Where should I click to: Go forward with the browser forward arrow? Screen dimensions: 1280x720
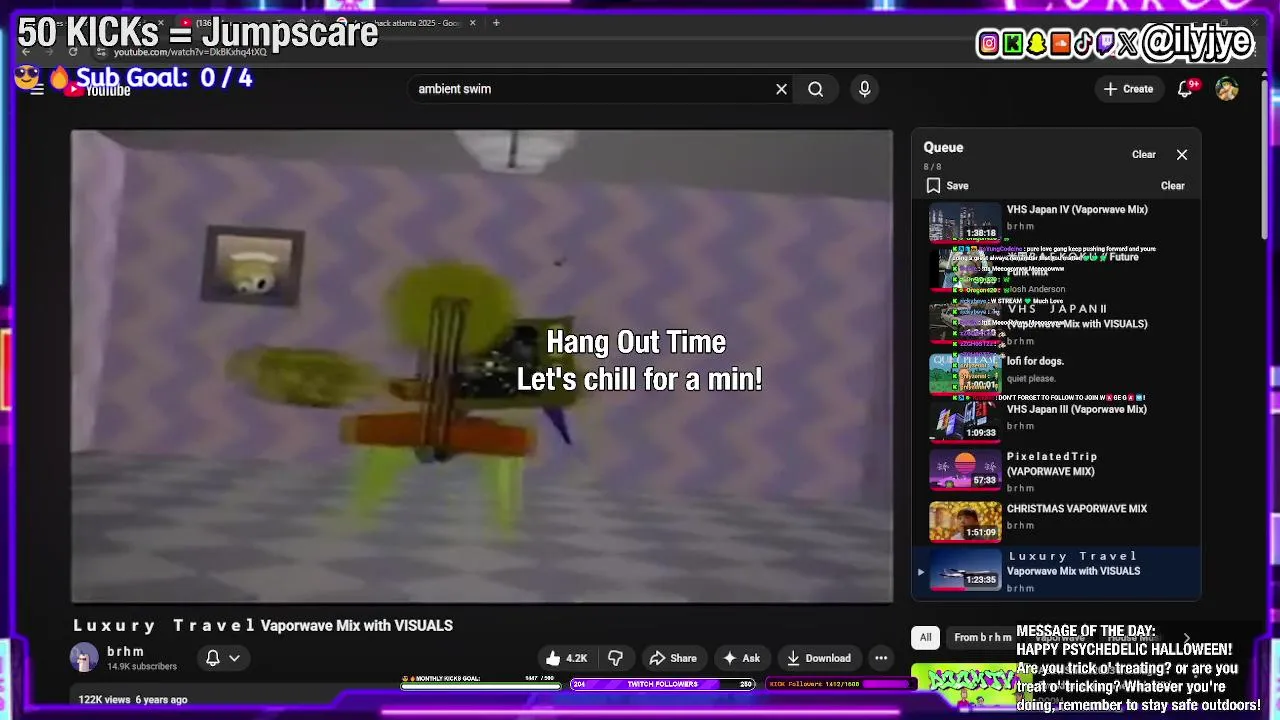[x=49, y=52]
